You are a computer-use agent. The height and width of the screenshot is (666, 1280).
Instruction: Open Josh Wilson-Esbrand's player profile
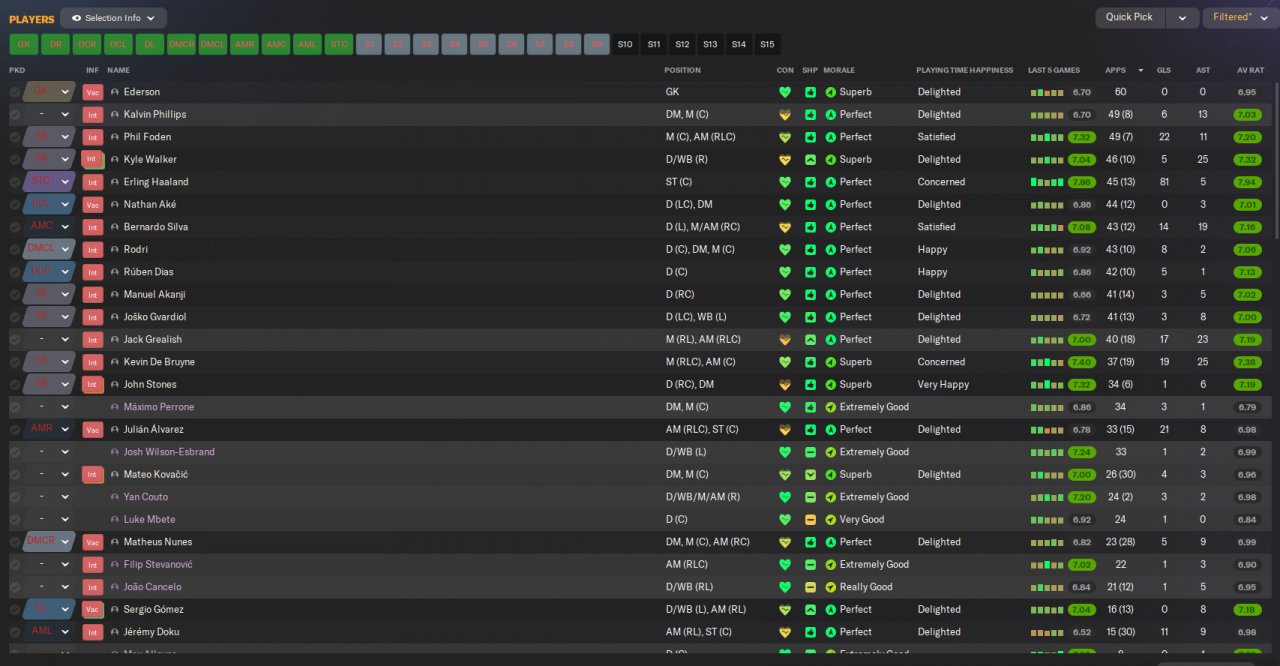pyautogui.click(x=169, y=452)
